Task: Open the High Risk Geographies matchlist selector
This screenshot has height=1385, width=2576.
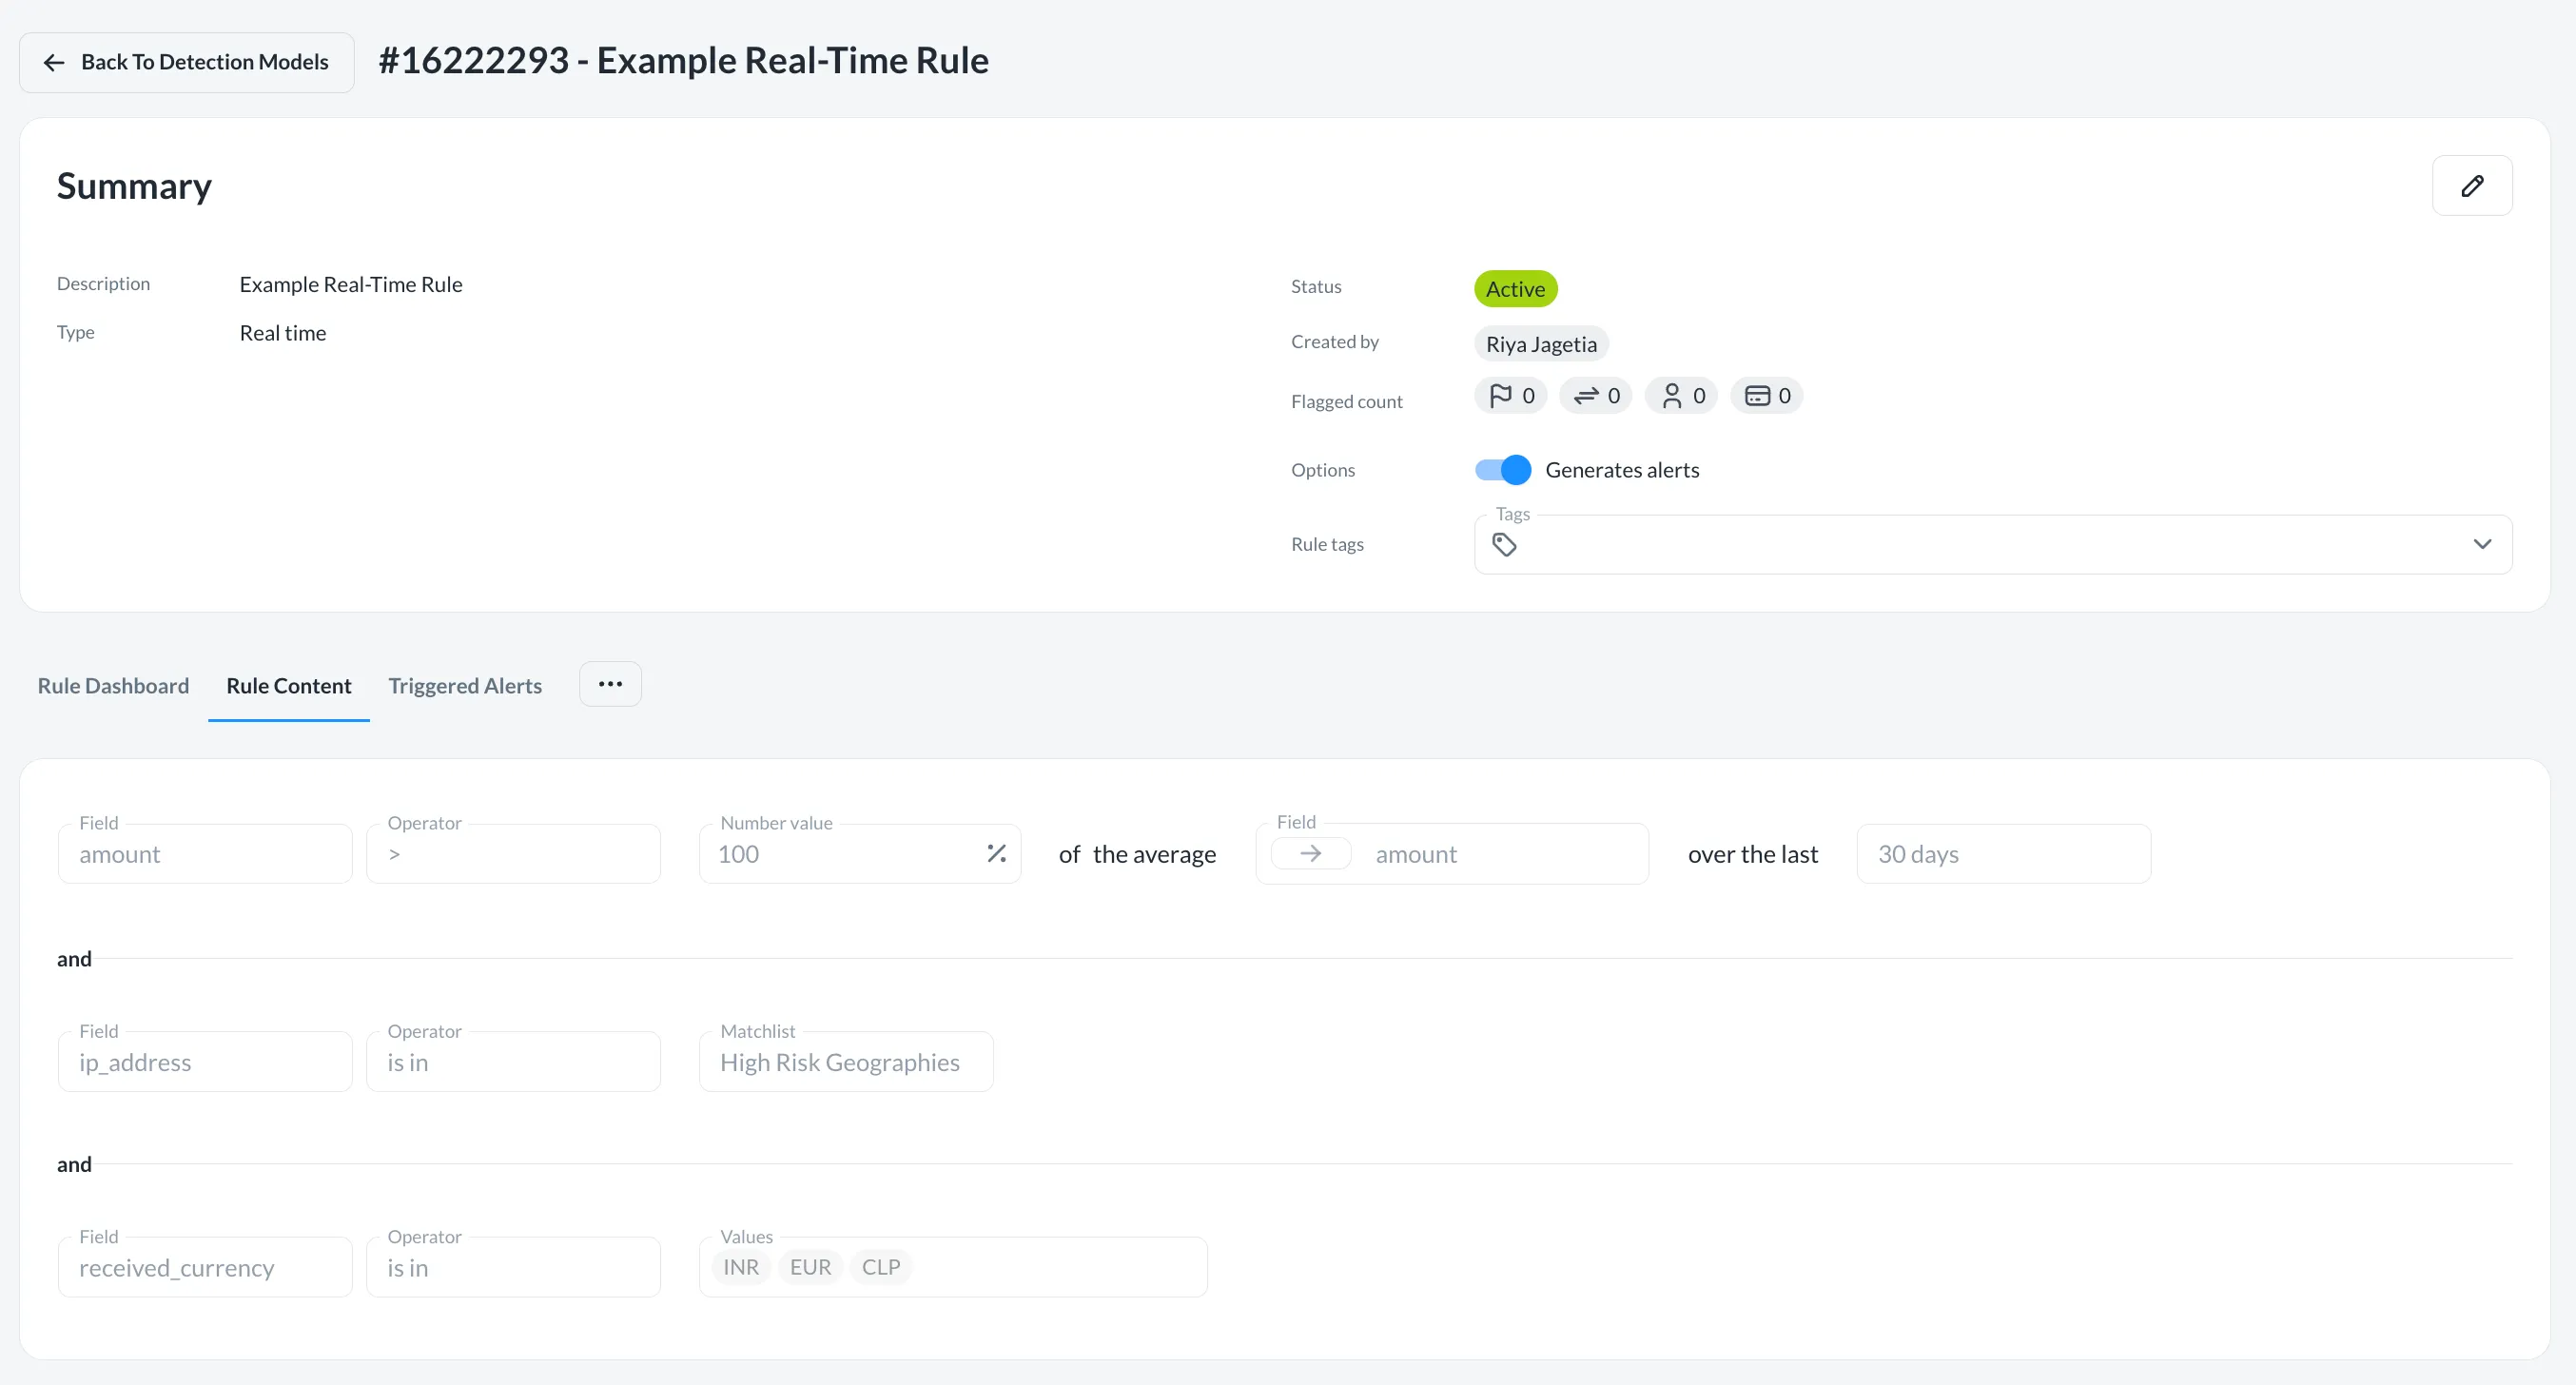Action: click(x=845, y=1062)
